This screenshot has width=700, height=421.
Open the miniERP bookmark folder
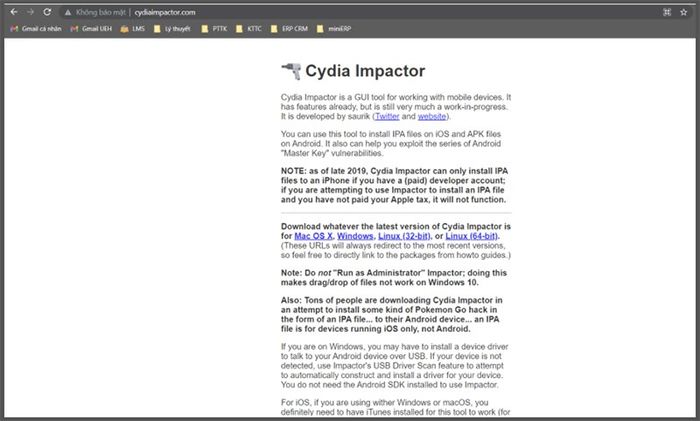[334, 29]
